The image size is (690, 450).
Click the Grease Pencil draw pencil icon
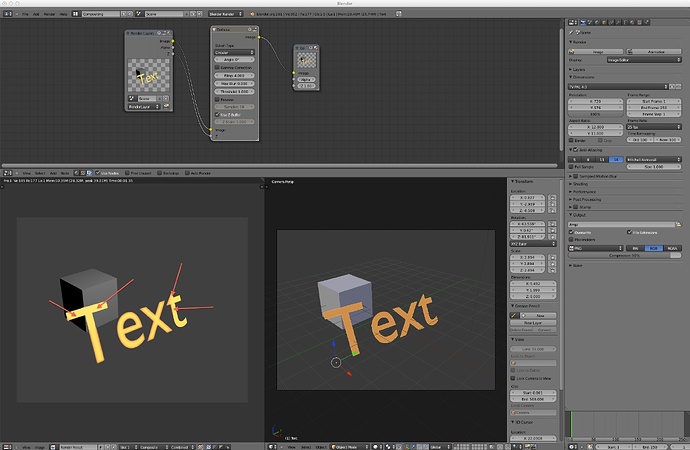514,316
